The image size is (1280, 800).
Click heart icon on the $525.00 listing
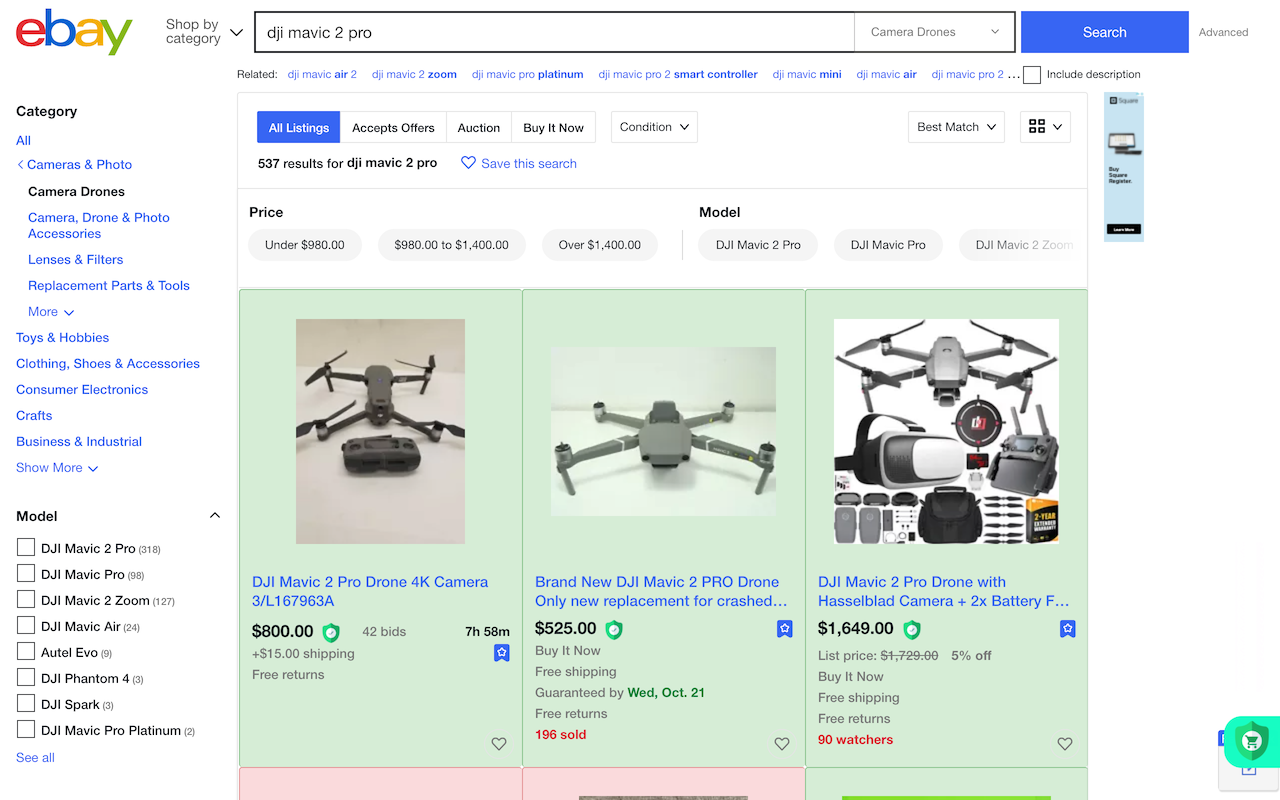click(782, 744)
